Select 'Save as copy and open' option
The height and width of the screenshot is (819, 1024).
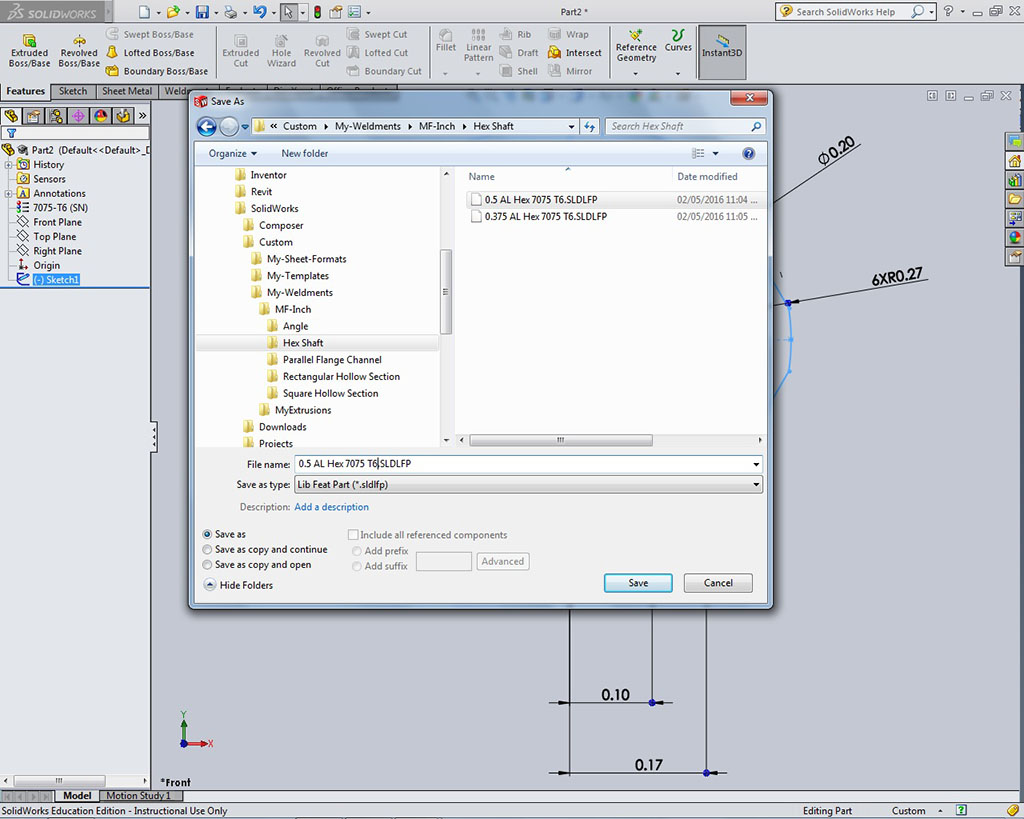coord(207,565)
